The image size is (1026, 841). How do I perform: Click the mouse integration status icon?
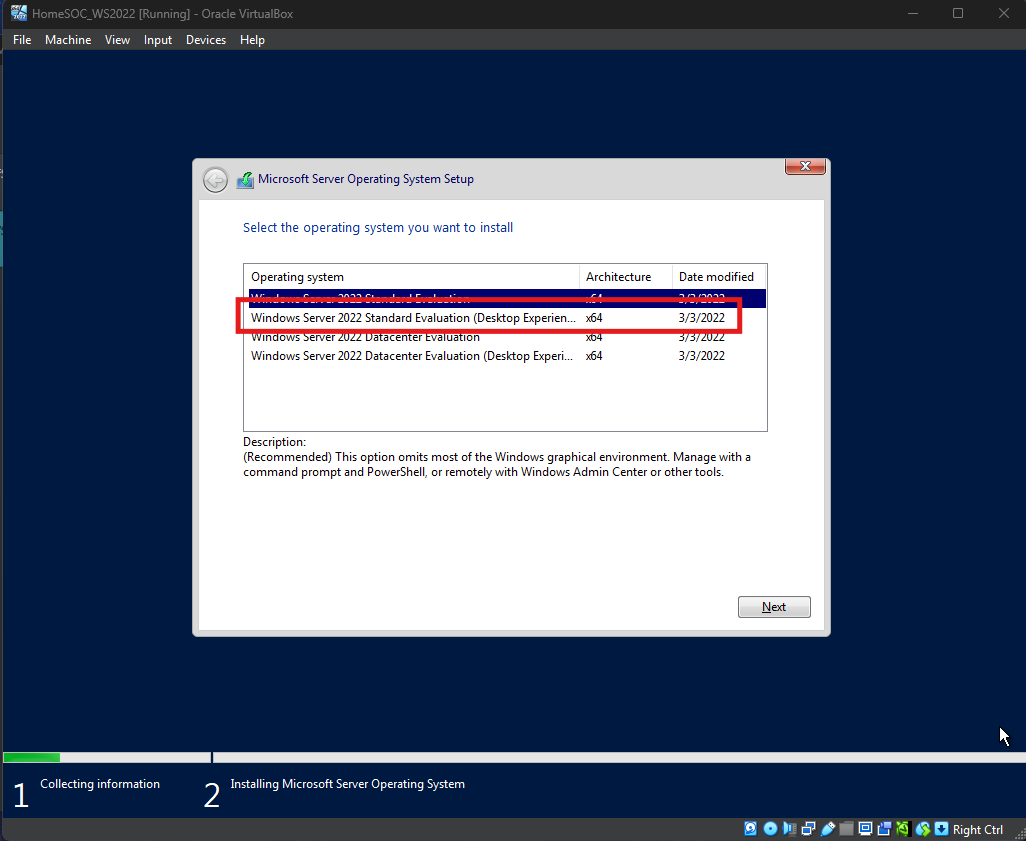922,829
